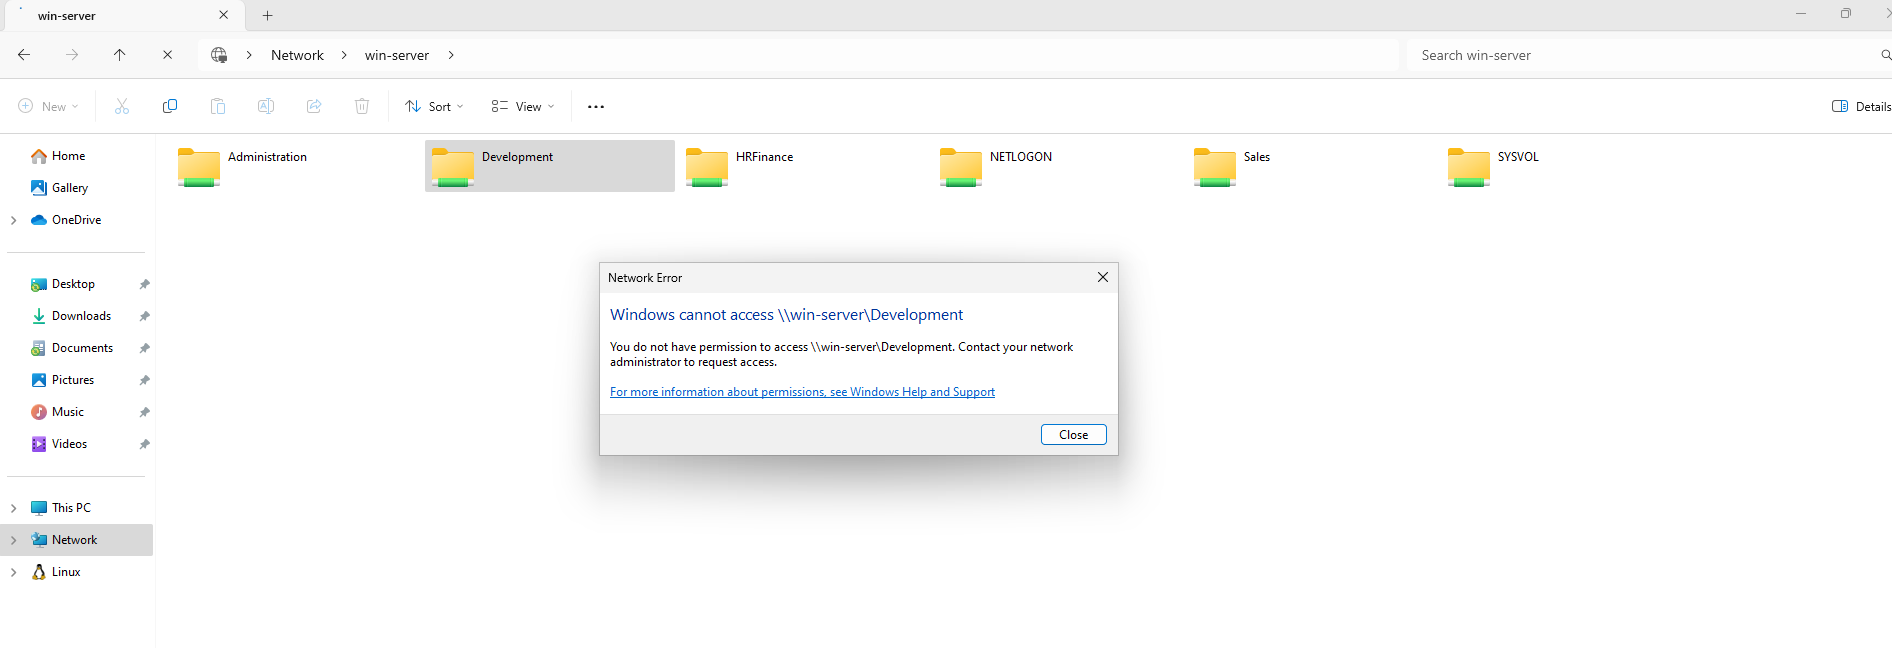The width and height of the screenshot is (1892, 648).
Task: Stop loading with the X button
Action: (x=167, y=55)
